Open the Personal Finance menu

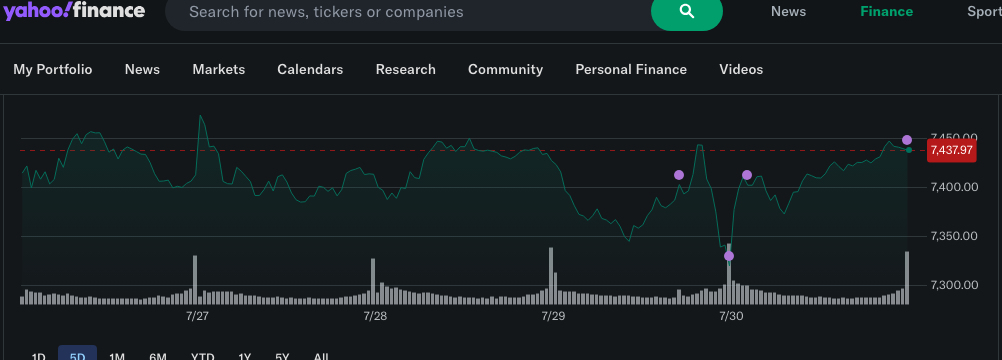(x=631, y=69)
